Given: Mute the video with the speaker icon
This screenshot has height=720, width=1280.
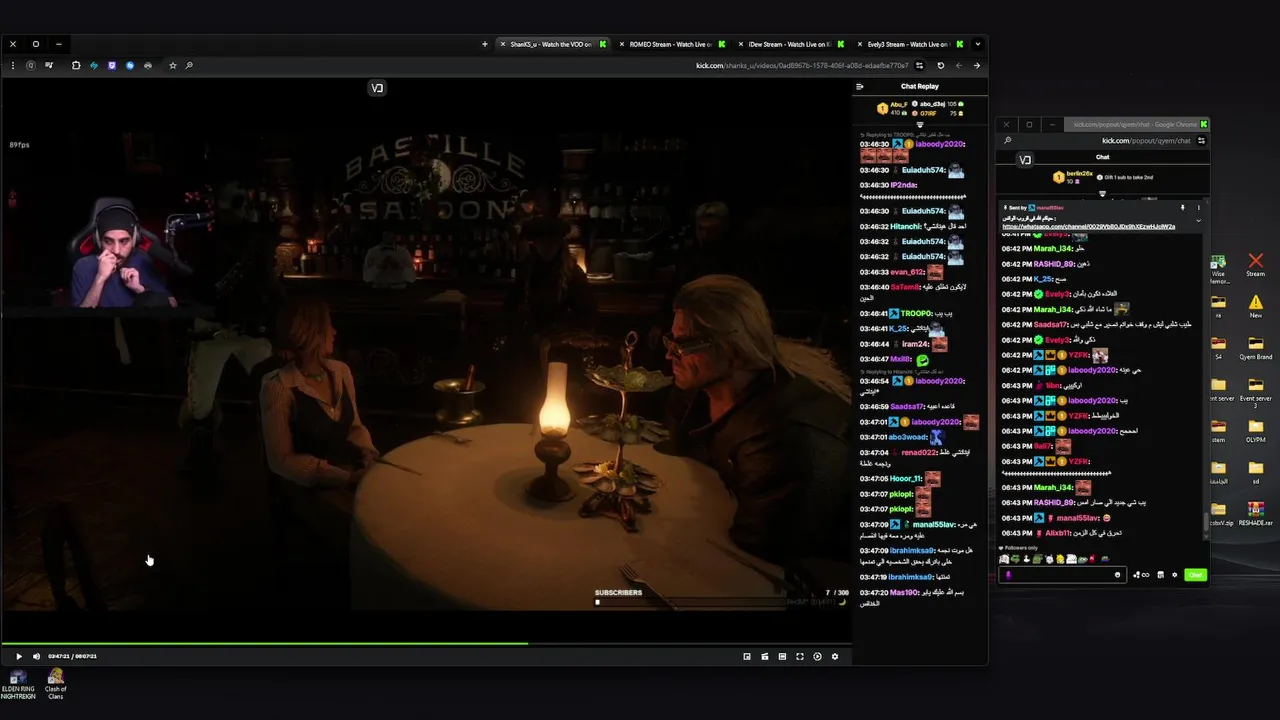Looking at the screenshot, I should (37, 656).
